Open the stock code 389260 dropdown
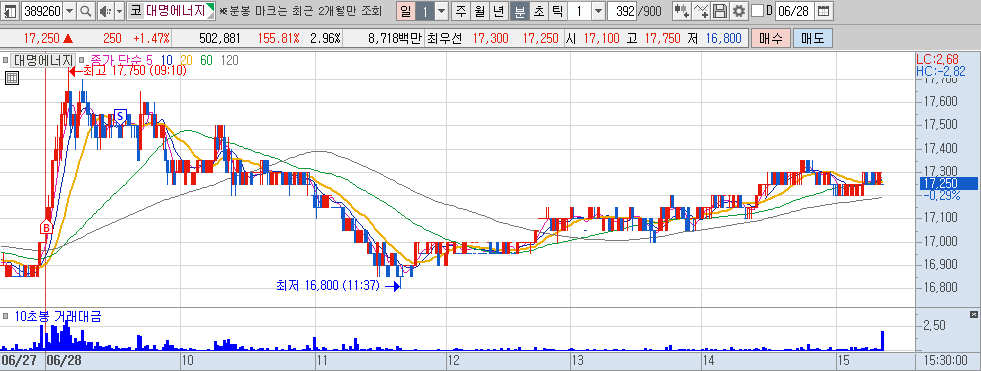 [69, 11]
